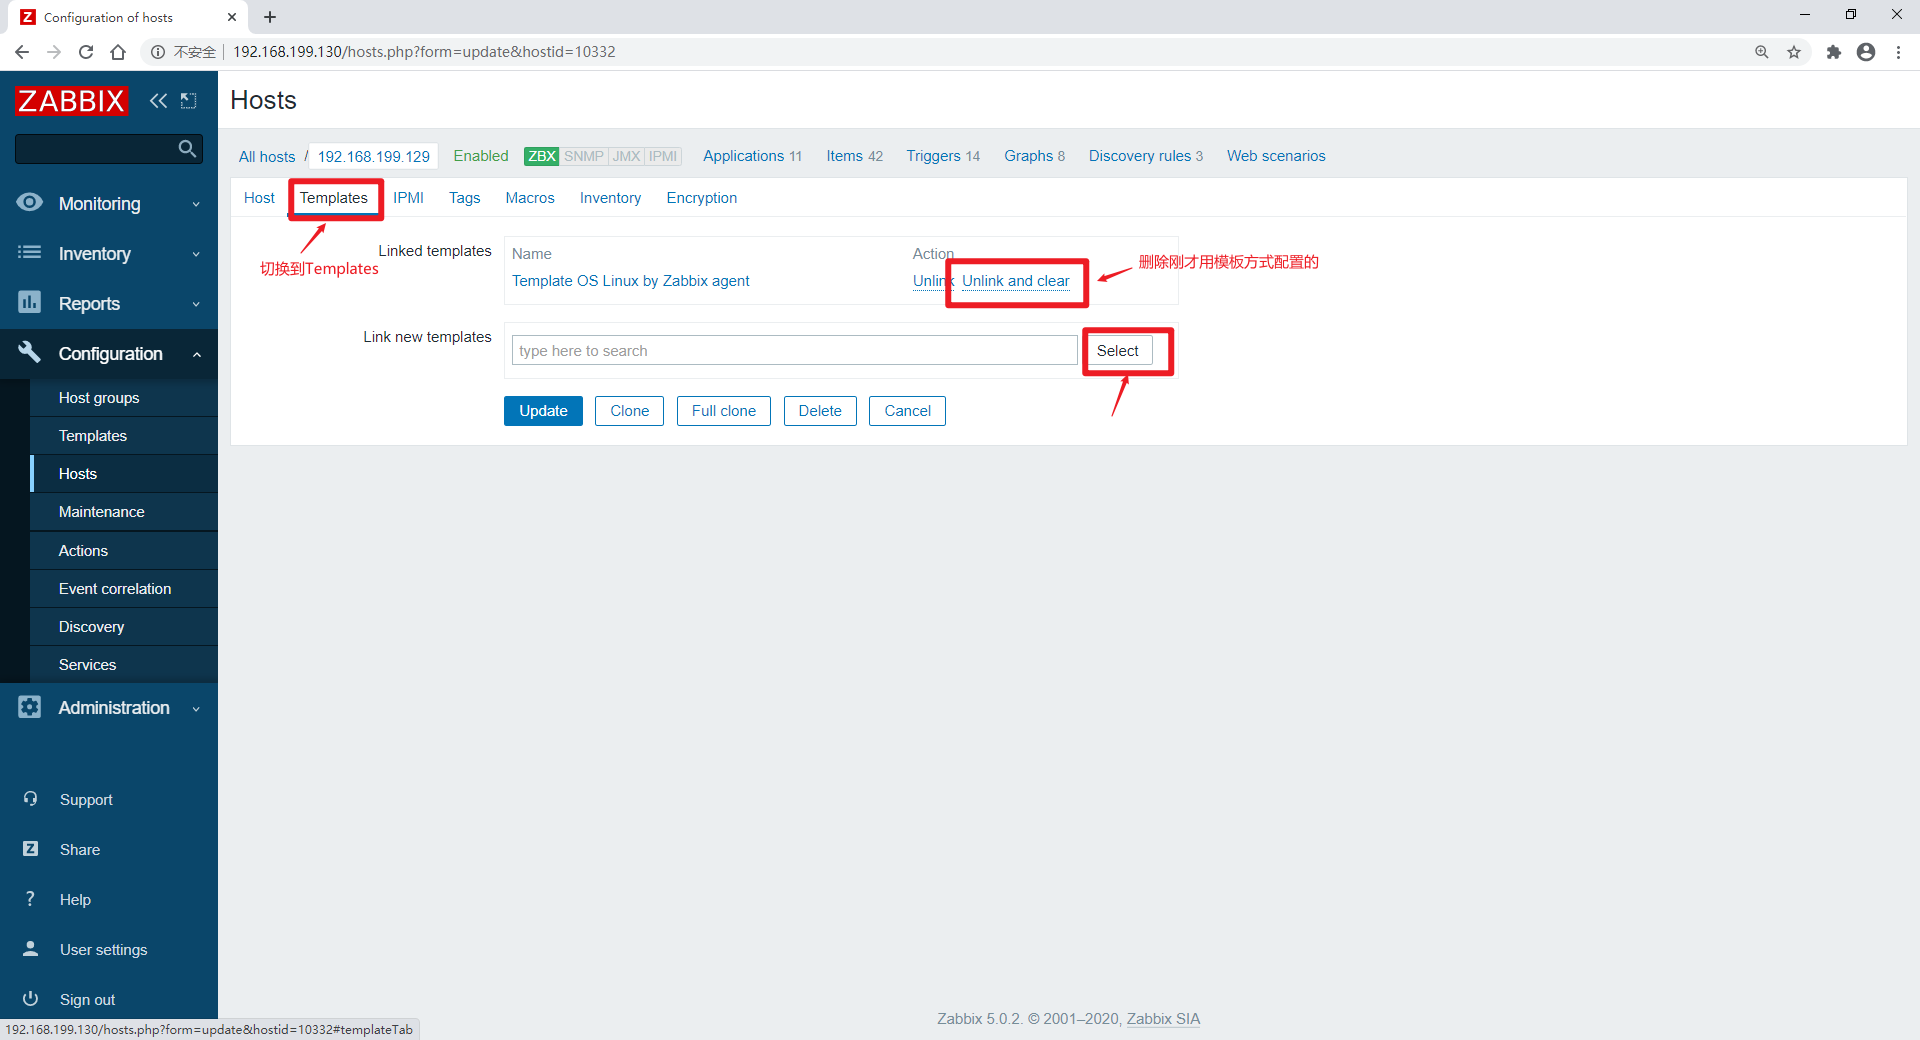
Task: Collapse the Configuration menu section
Action: coord(196,354)
